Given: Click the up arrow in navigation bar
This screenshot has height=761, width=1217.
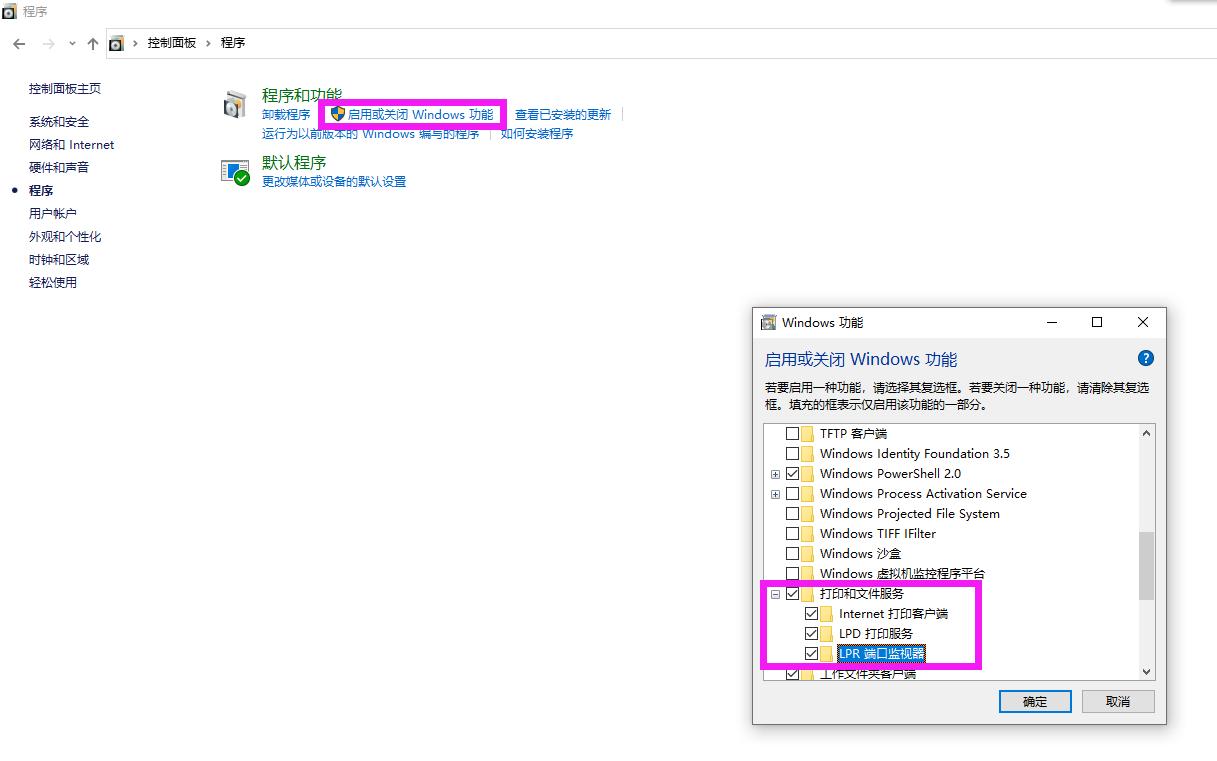Looking at the screenshot, I should (93, 43).
